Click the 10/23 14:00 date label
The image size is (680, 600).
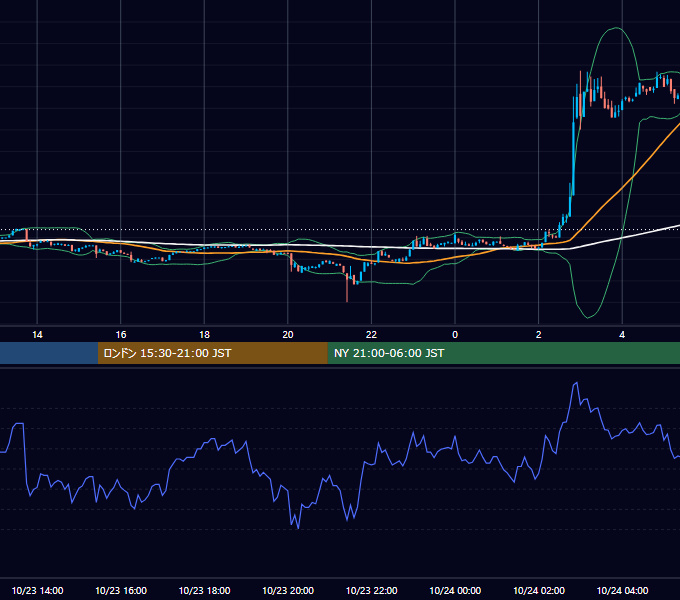pyautogui.click(x=37, y=590)
